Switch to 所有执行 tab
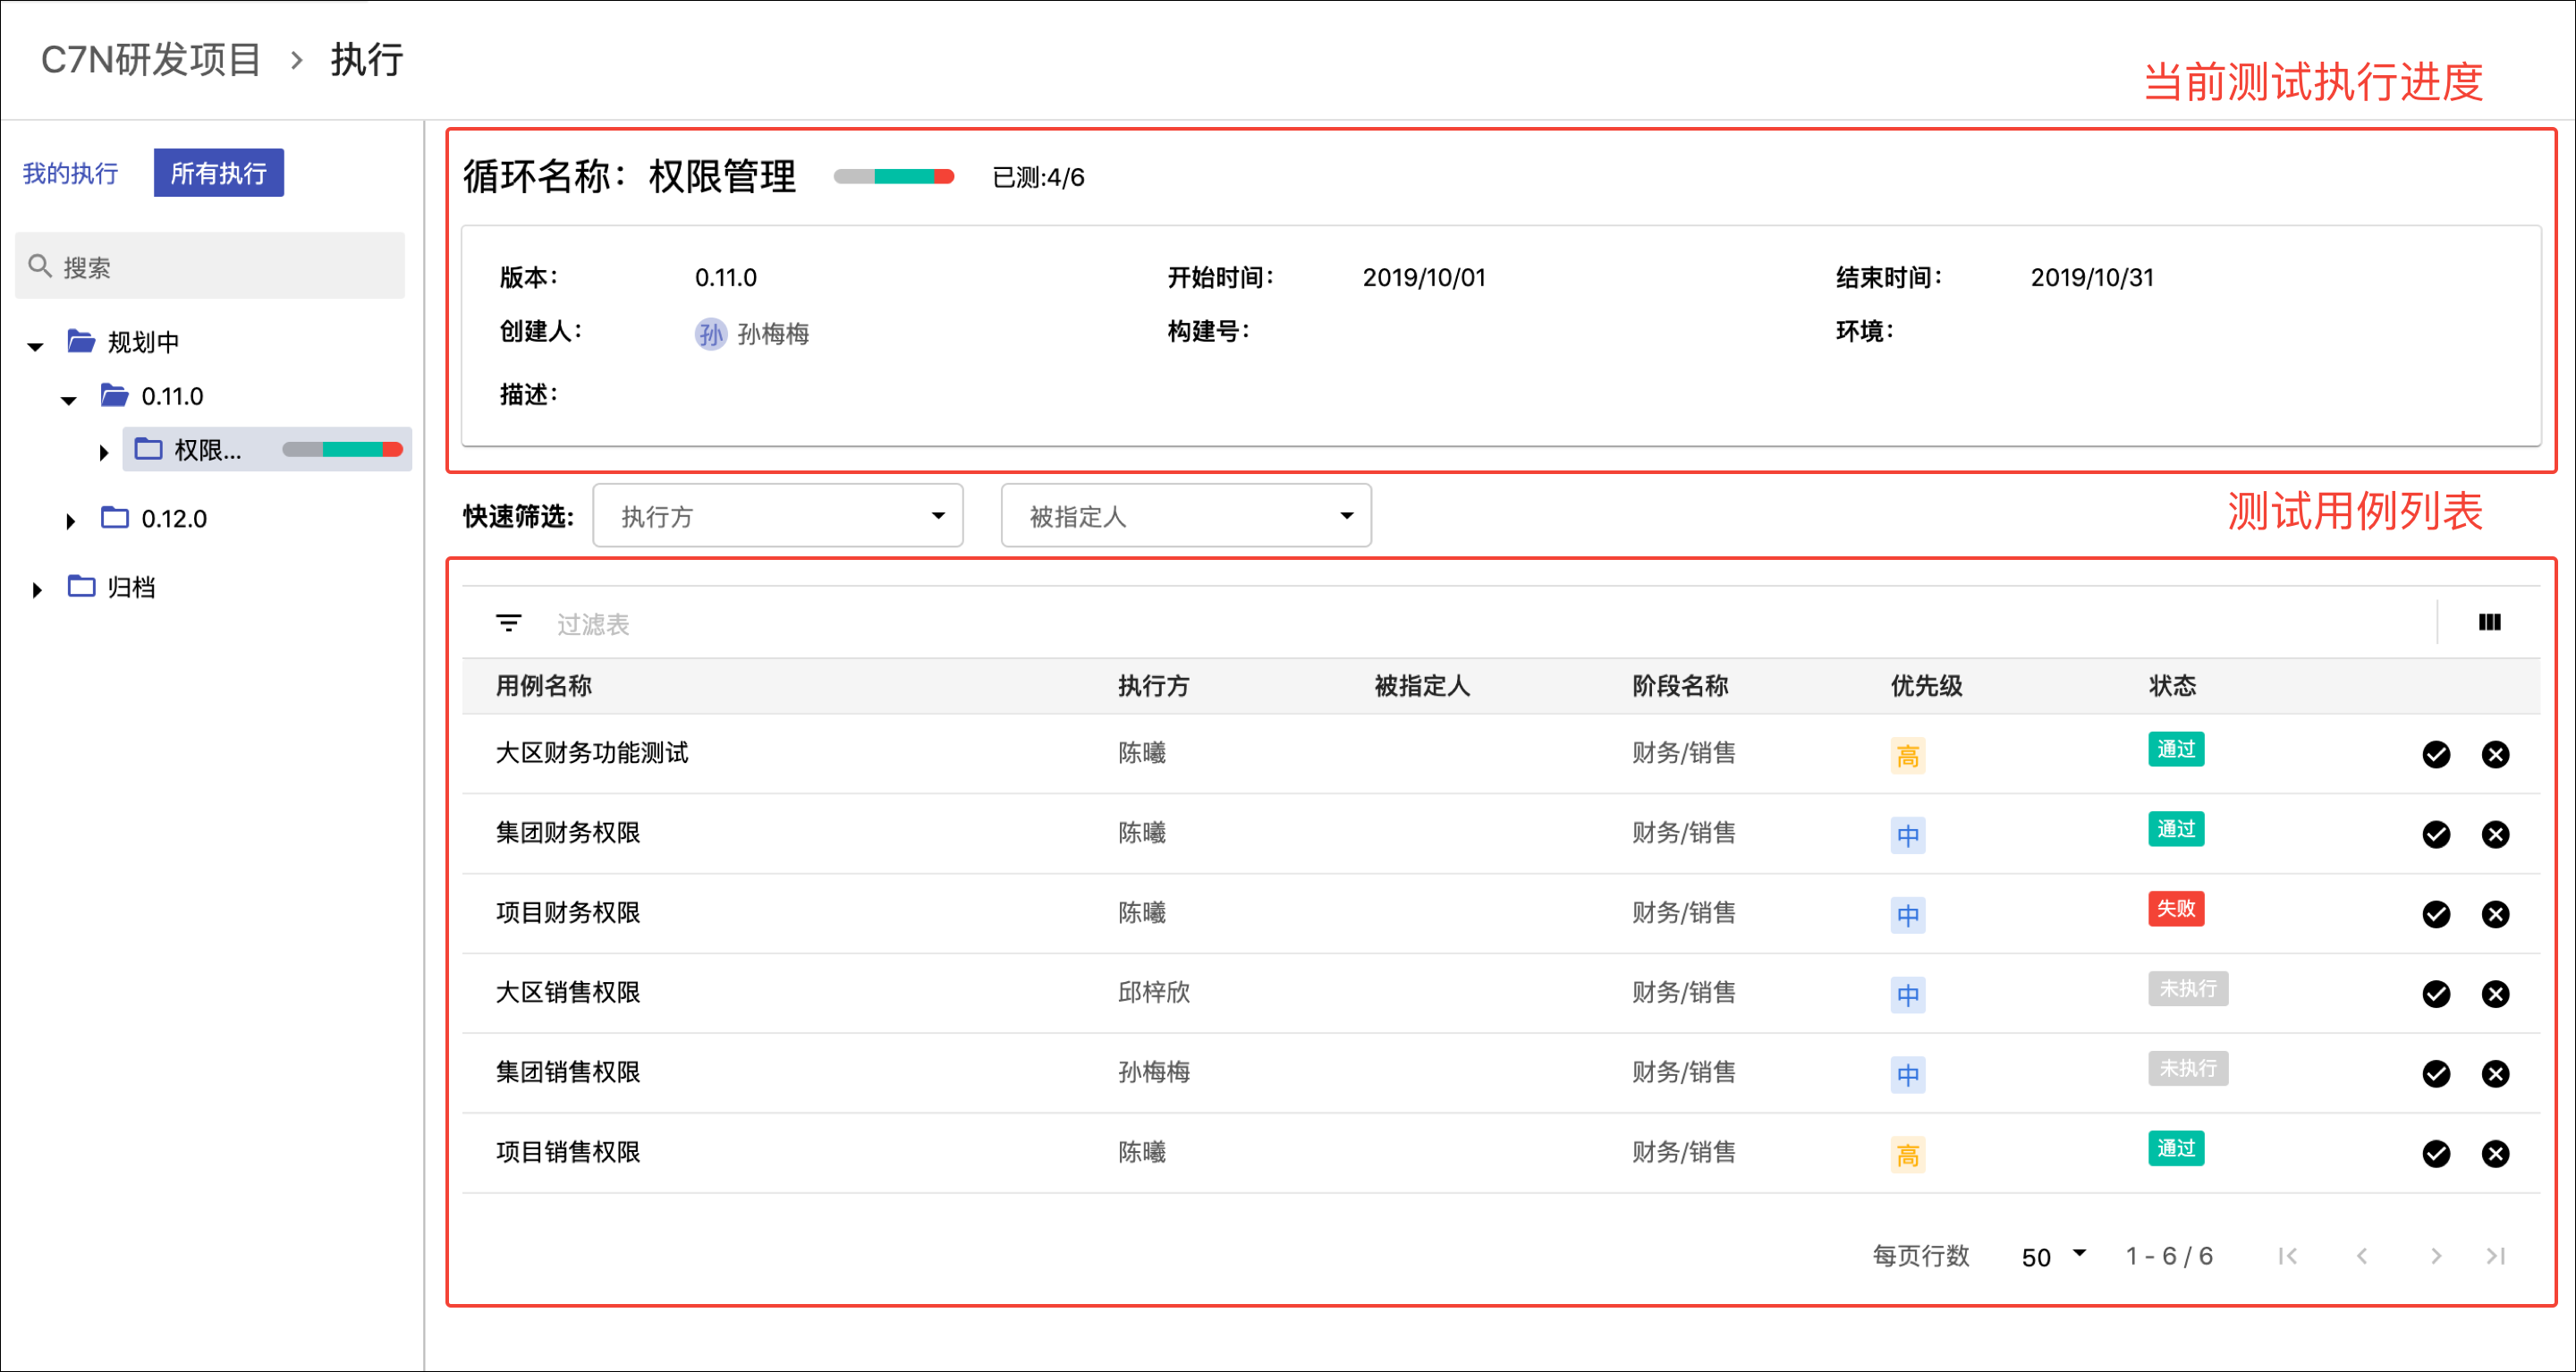Image resolution: width=2576 pixels, height=1372 pixels. coord(218,173)
